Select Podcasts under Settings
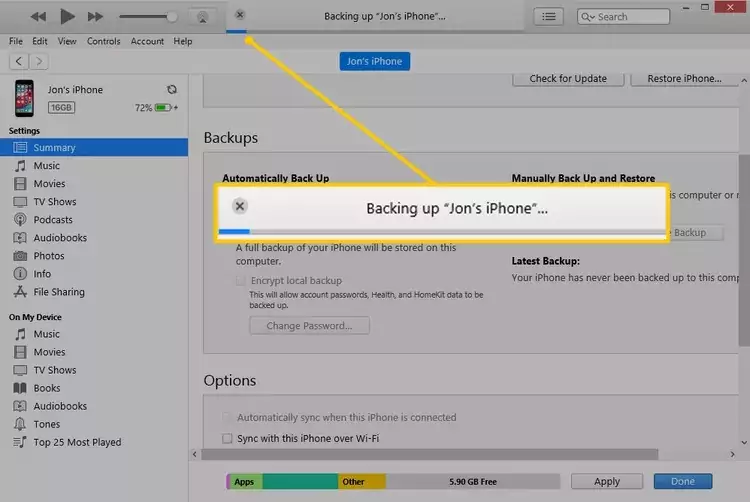750x502 pixels. point(53,220)
